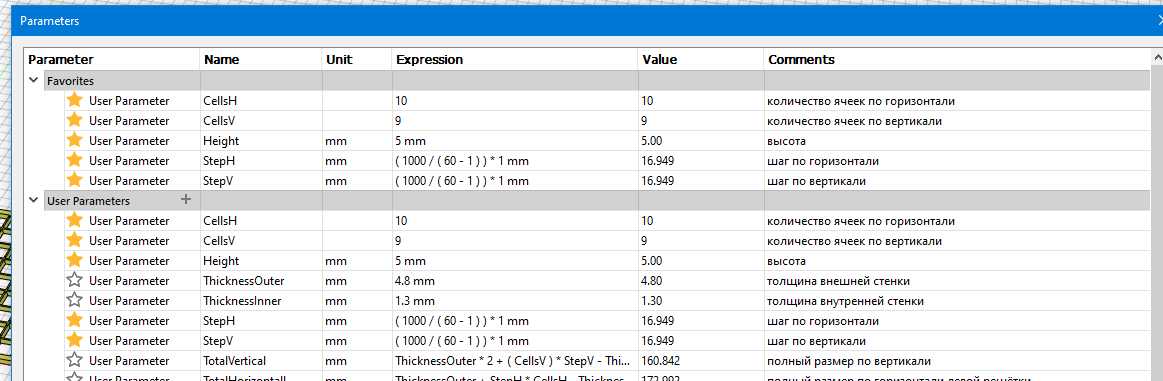1163x381 pixels.
Task: Toggle StepH star under User Parameters group
Action: pos(74,321)
